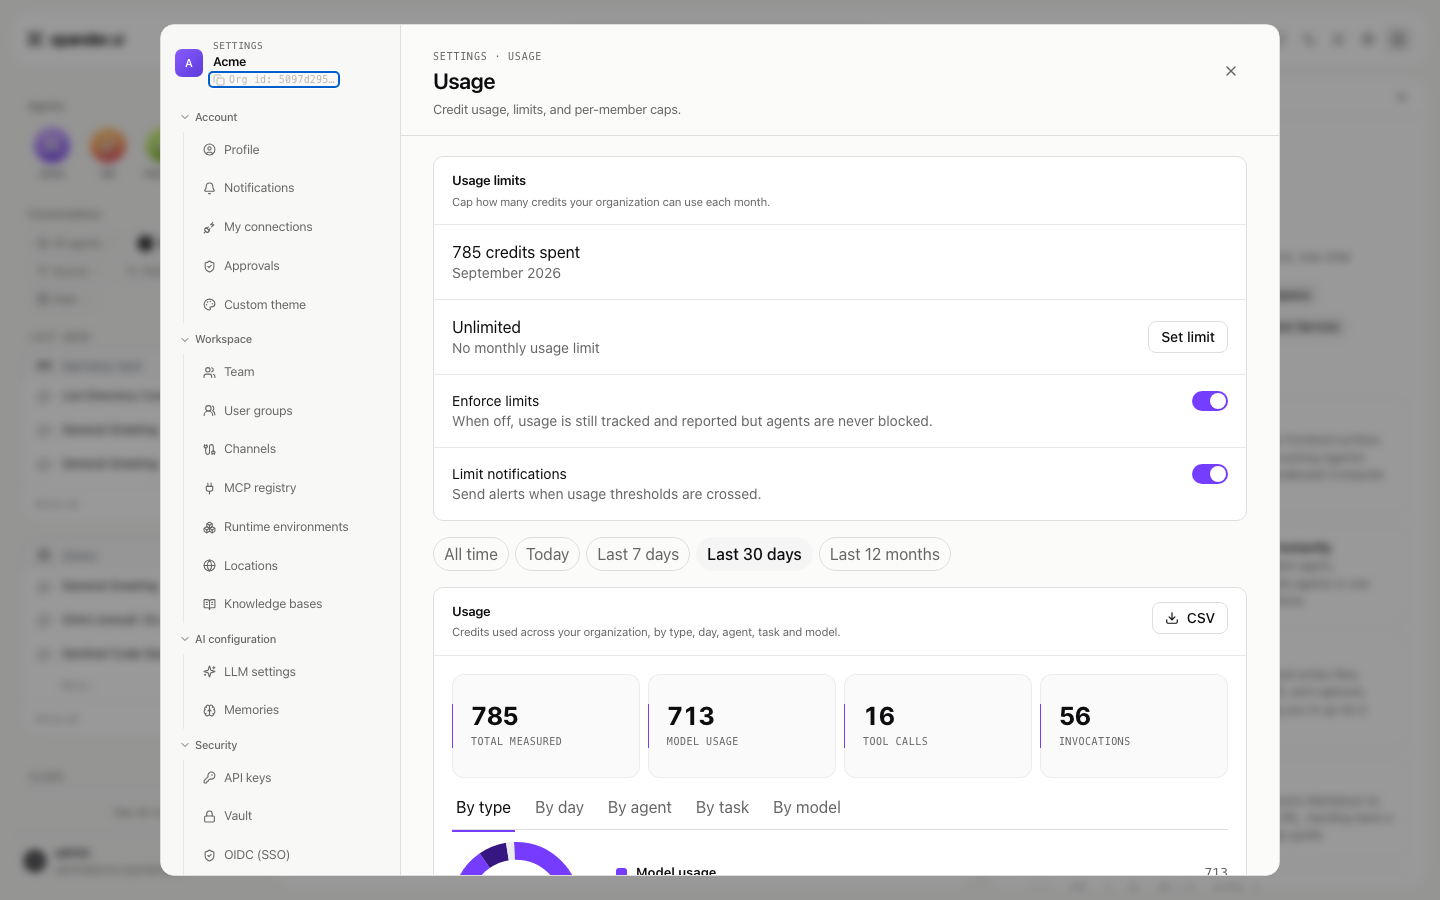This screenshot has width=1440, height=900.
Task: Open API keys key icon
Action: pos(209,778)
